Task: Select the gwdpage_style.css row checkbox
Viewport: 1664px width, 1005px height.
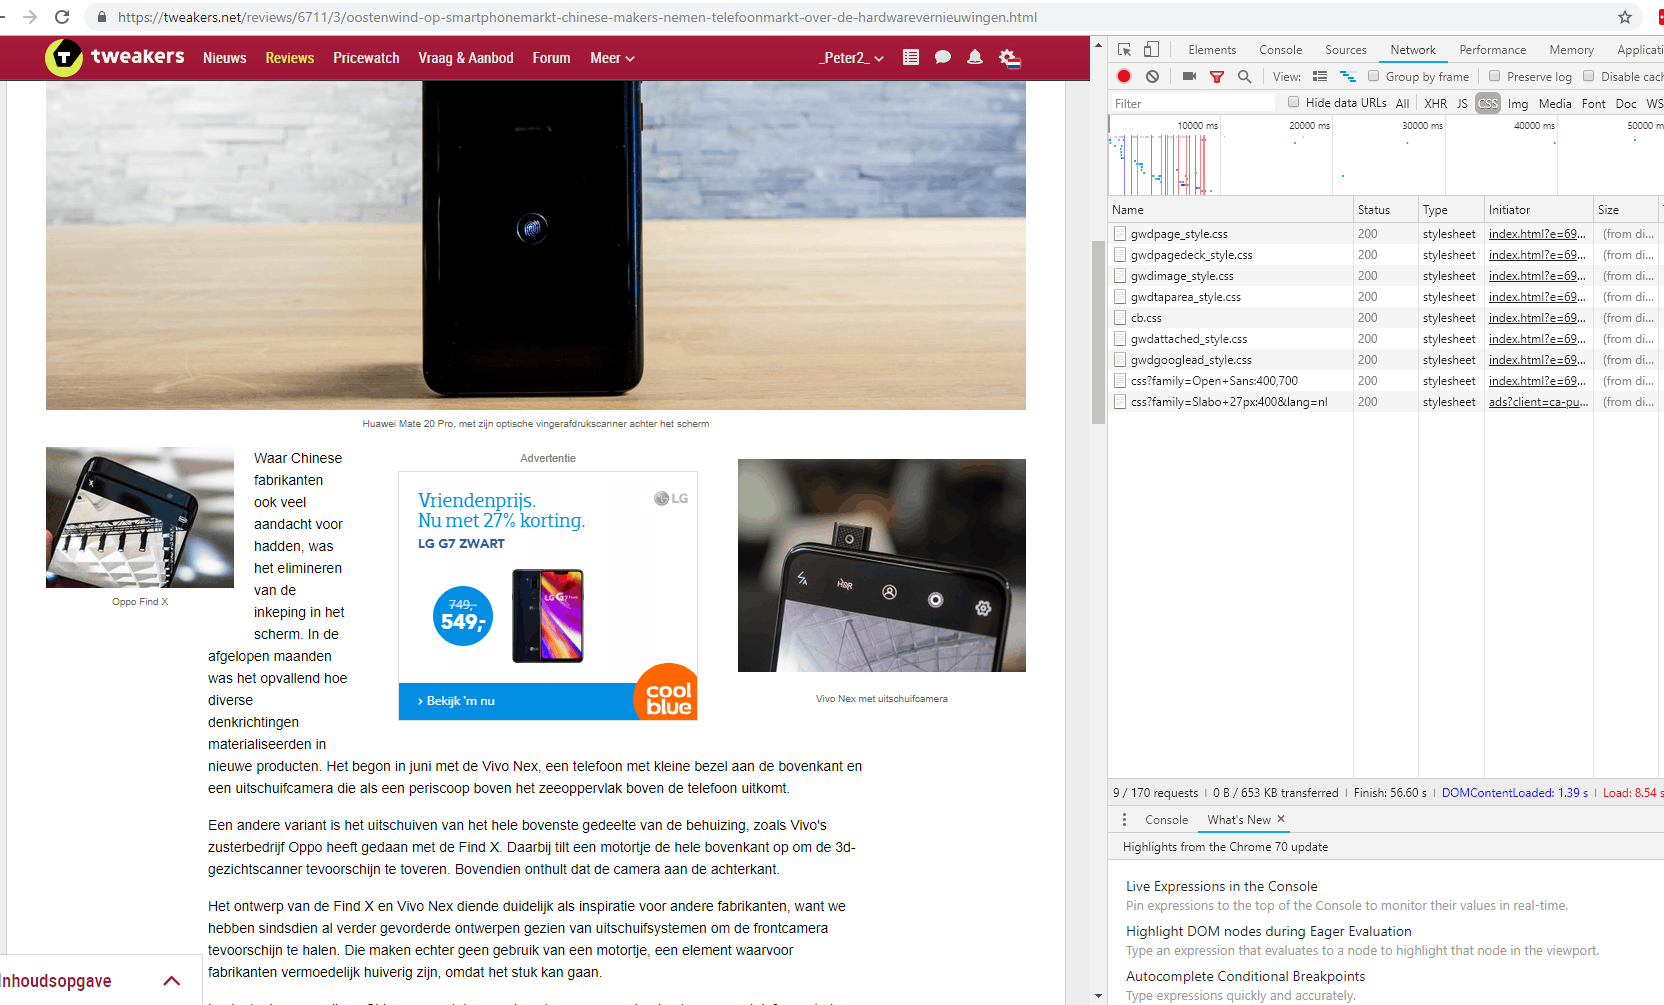Action: point(1120,233)
